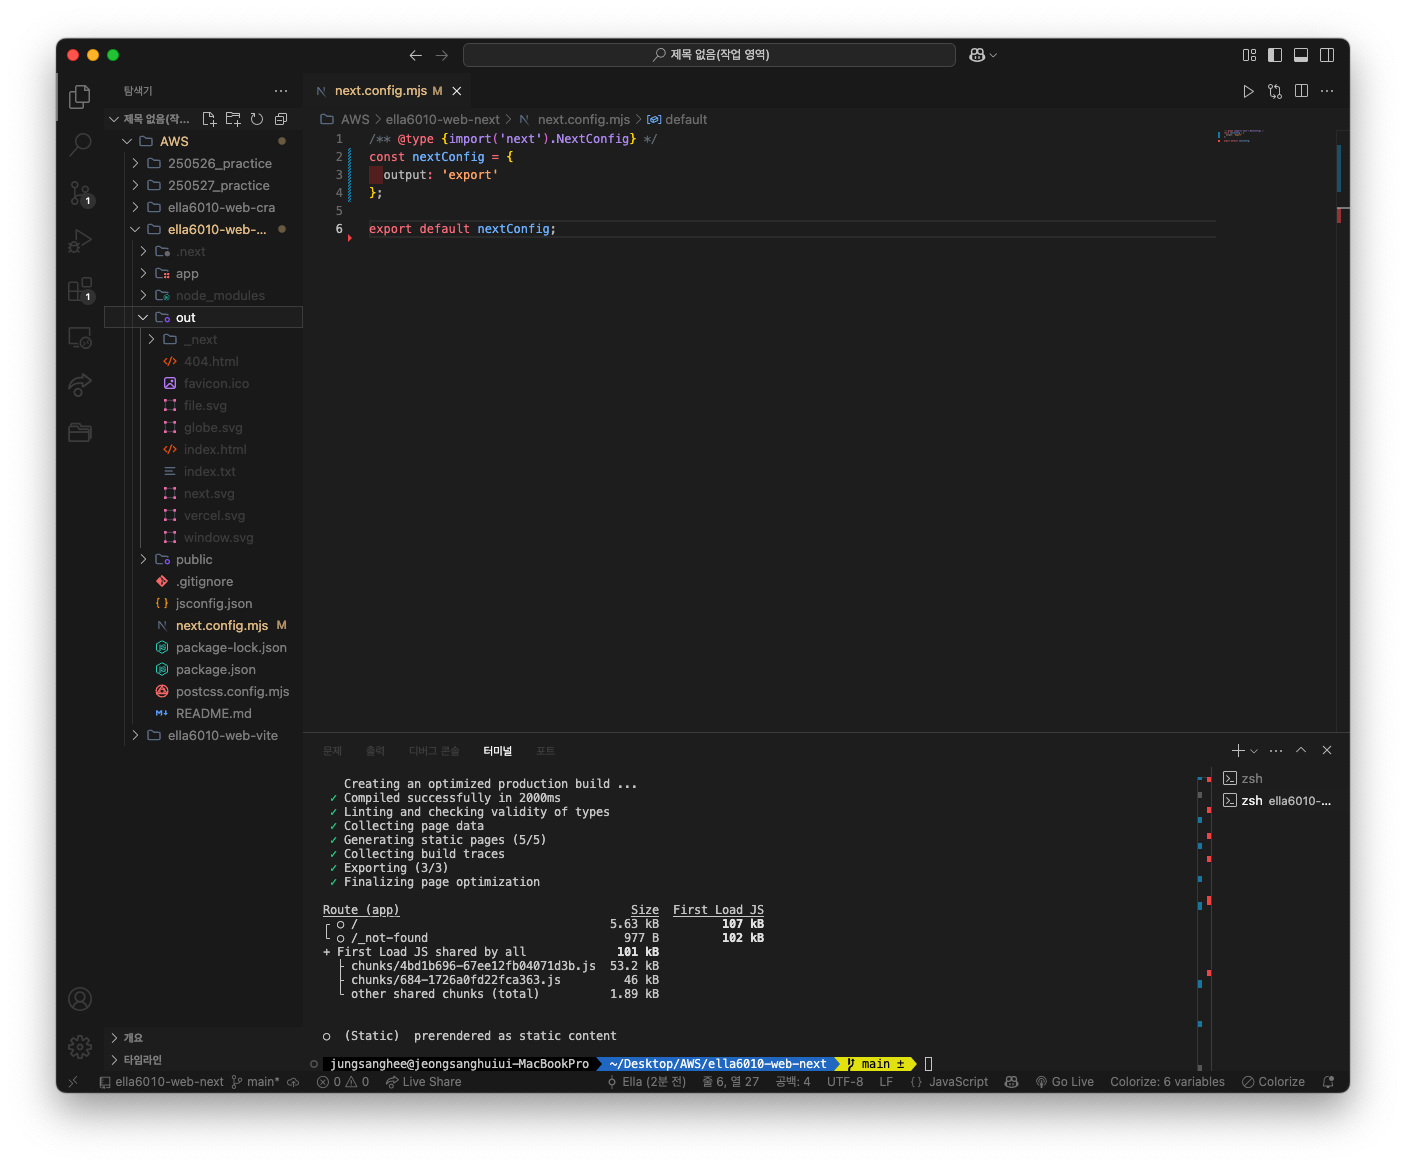Viewport: 1406px width, 1167px height.
Task: Collapse the out folder
Action: 143,317
